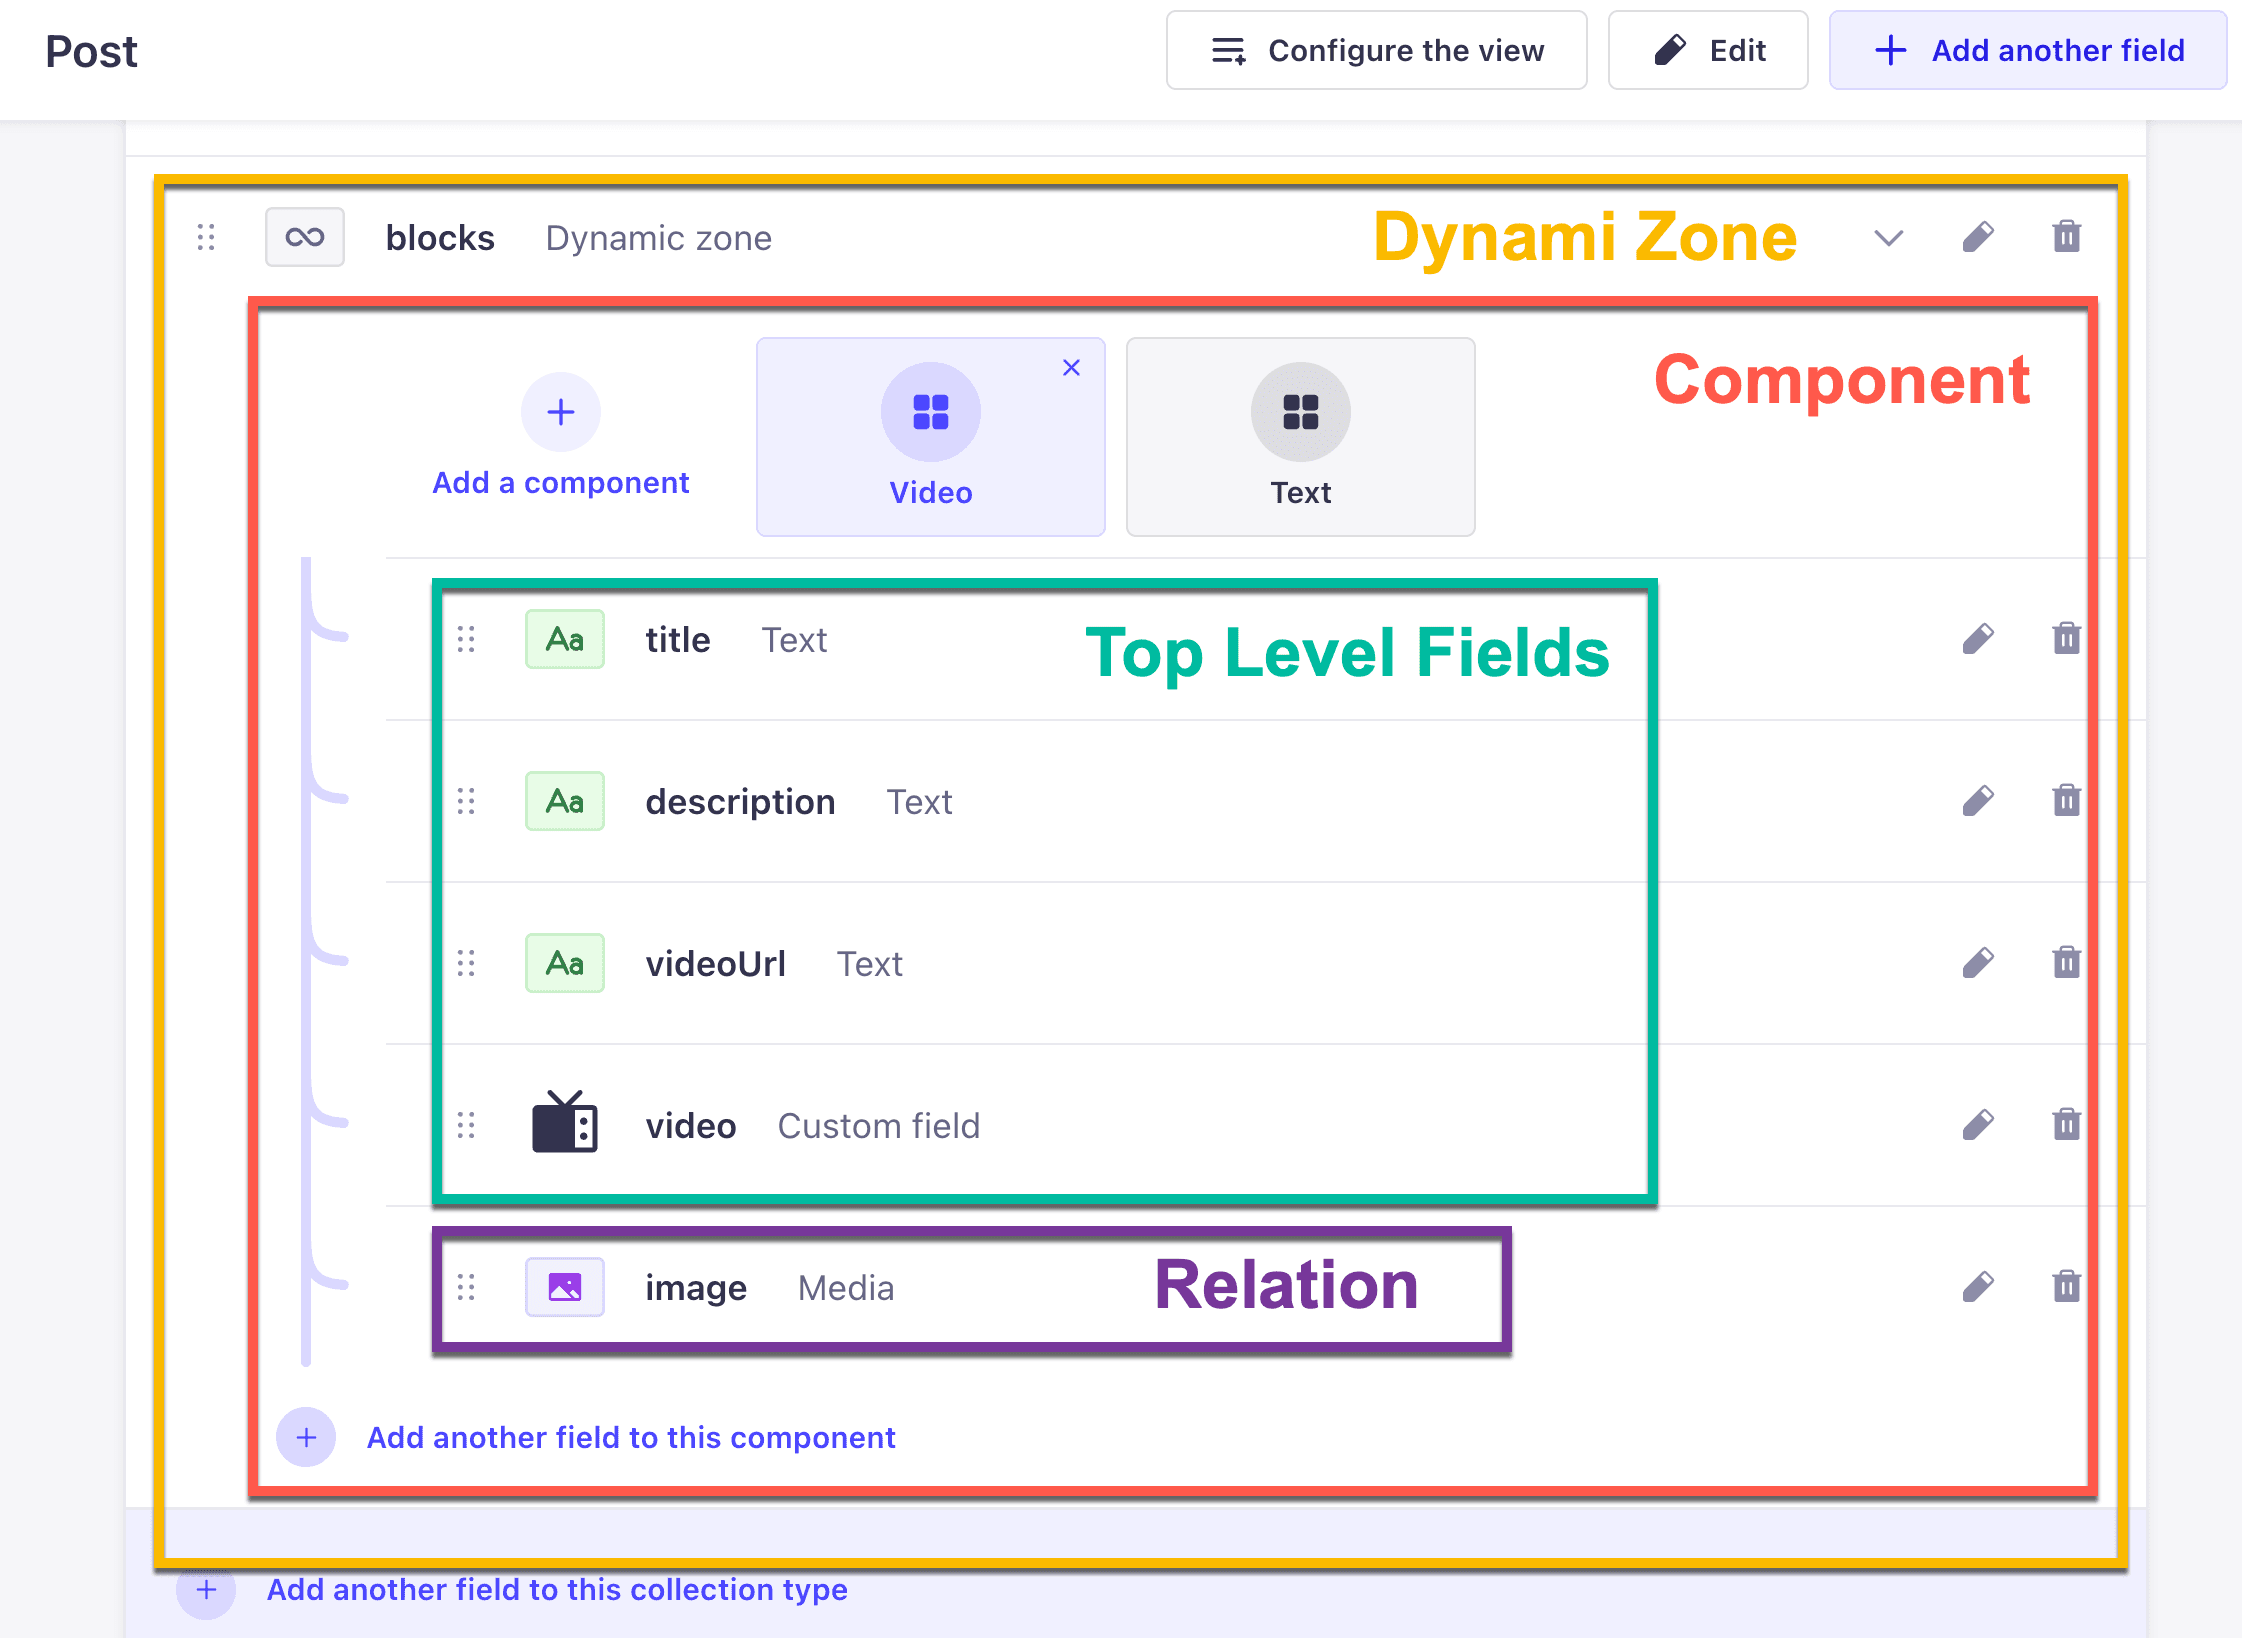The width and height of the screenshot is (2242, 1638).
Task: Switch to the Text component tab
Action: pos(1300,437)
